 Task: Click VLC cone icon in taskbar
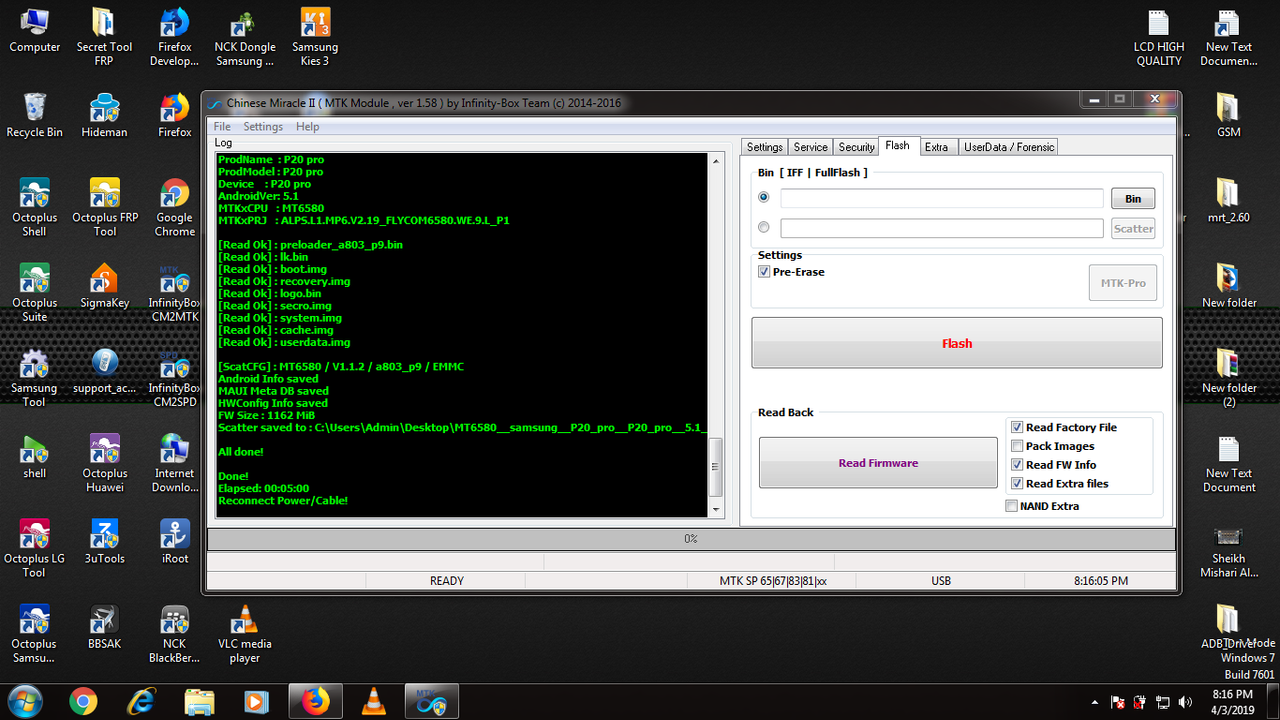(x=374, y=701)
